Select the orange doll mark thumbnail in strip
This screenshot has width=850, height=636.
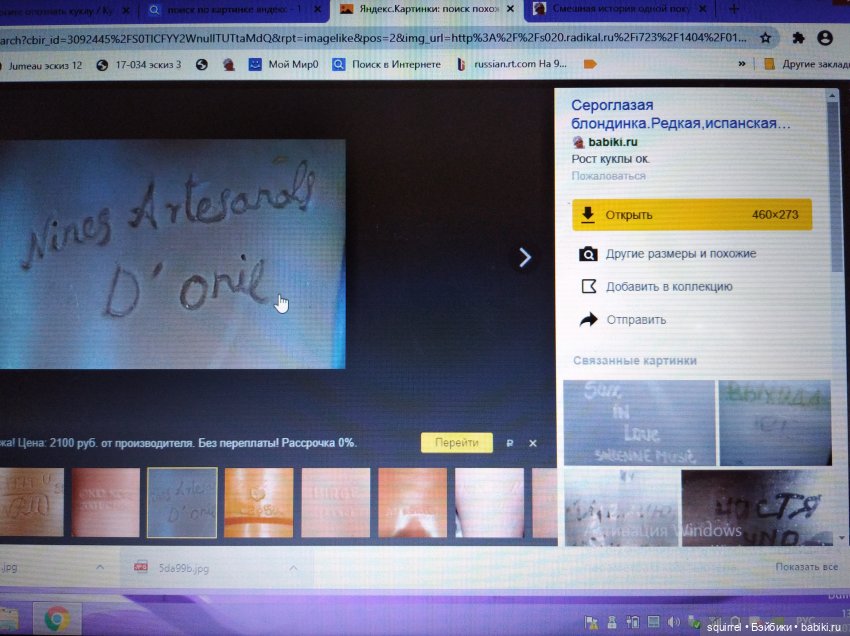[x=259, y=502]
